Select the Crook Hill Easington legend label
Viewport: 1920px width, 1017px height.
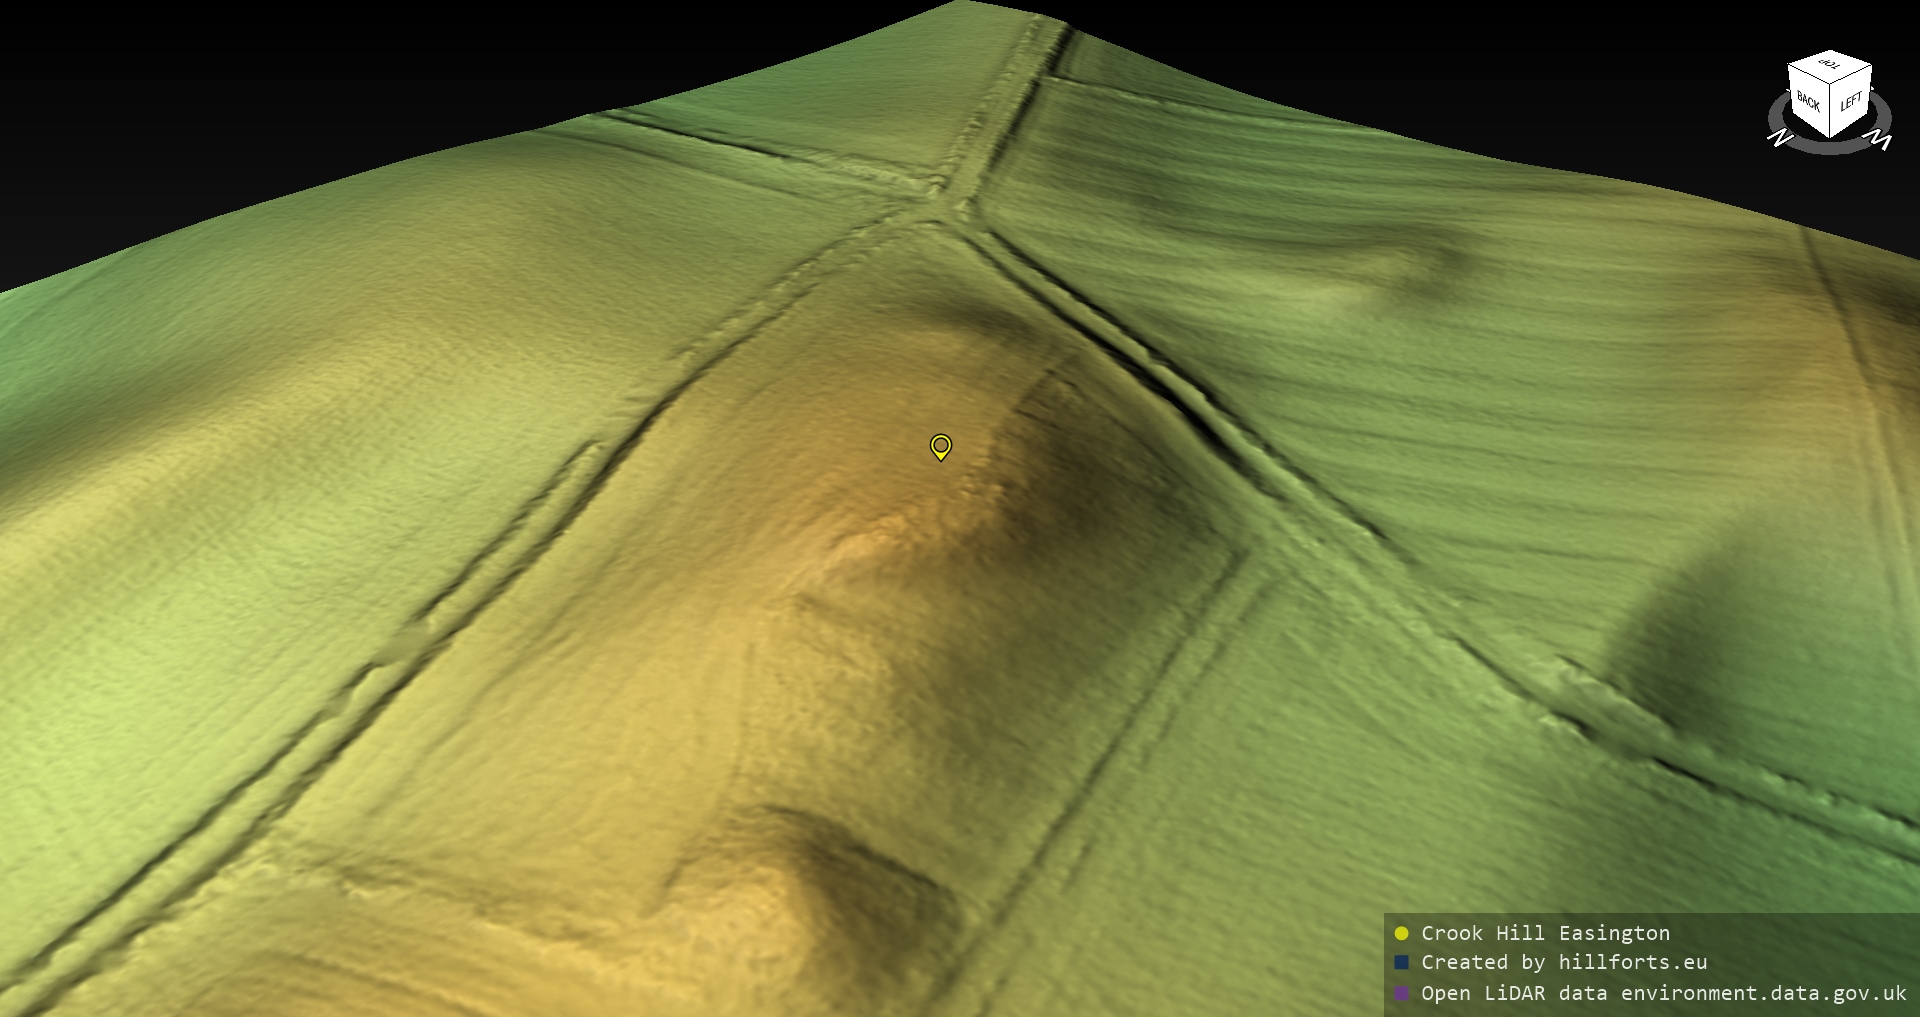pos(1545,933)
